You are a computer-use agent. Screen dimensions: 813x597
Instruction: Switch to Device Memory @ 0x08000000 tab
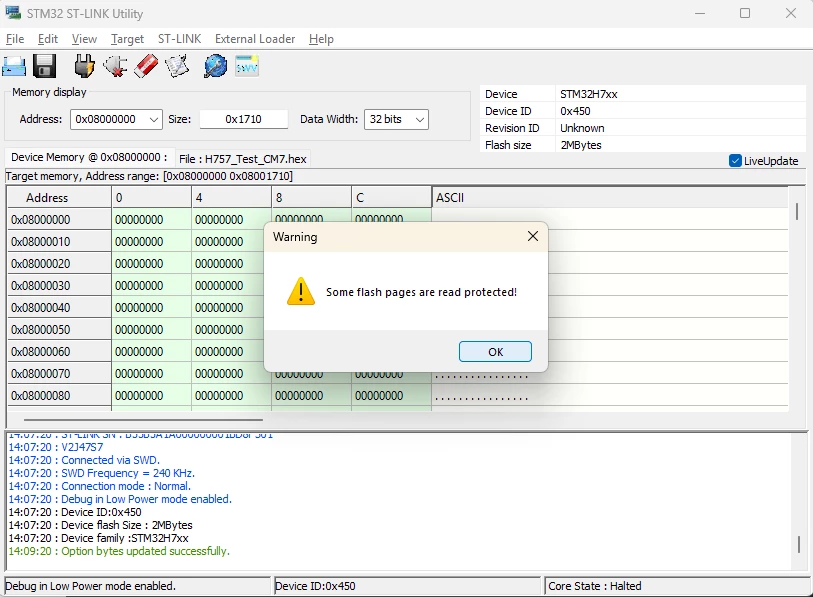click(x=89, y=157)
